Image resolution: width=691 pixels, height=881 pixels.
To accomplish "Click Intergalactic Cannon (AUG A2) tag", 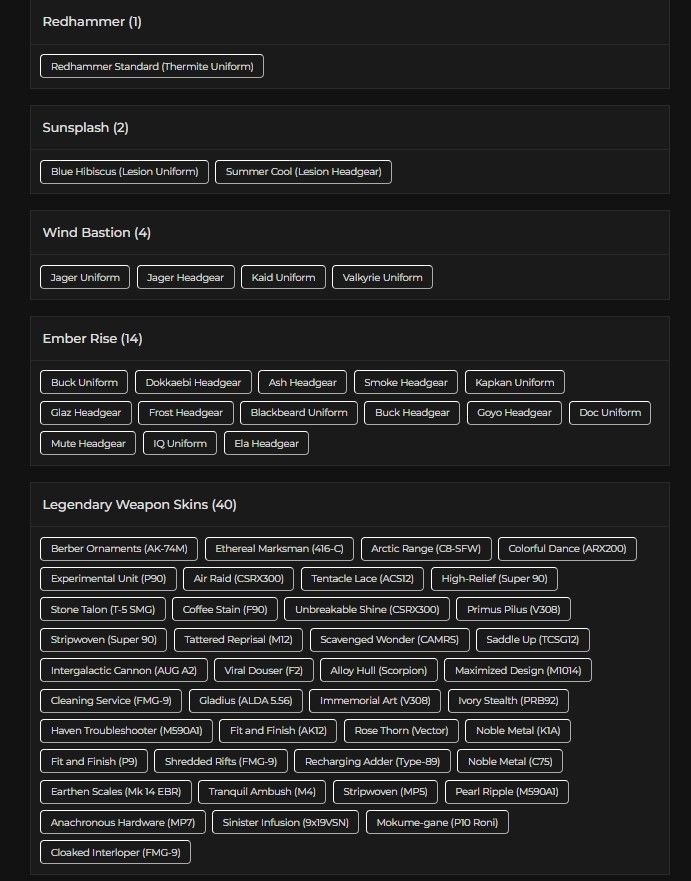I will click(124, 671).
